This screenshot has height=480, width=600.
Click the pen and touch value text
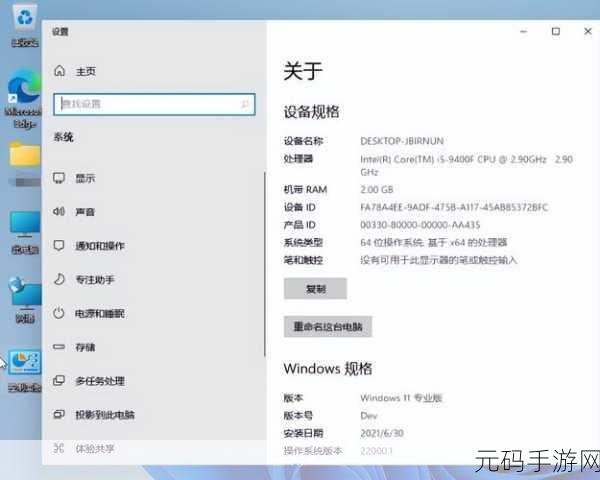pyautogui.click(x=439, y=260)
